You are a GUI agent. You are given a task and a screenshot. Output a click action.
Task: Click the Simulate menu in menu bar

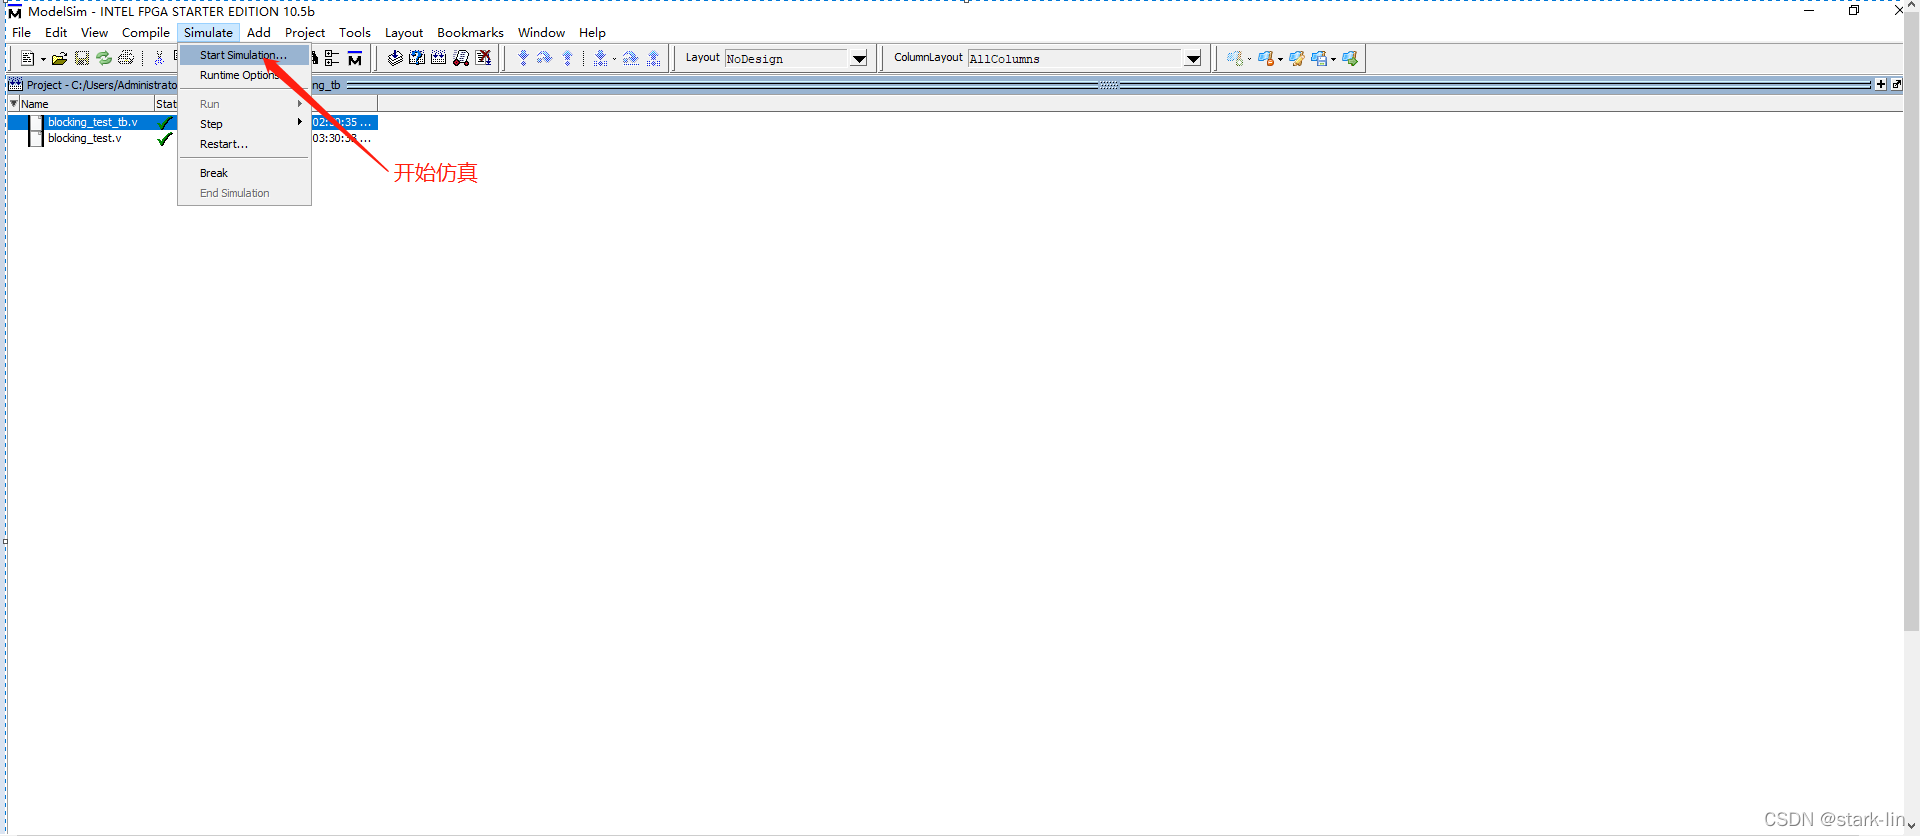click(208, 33)
